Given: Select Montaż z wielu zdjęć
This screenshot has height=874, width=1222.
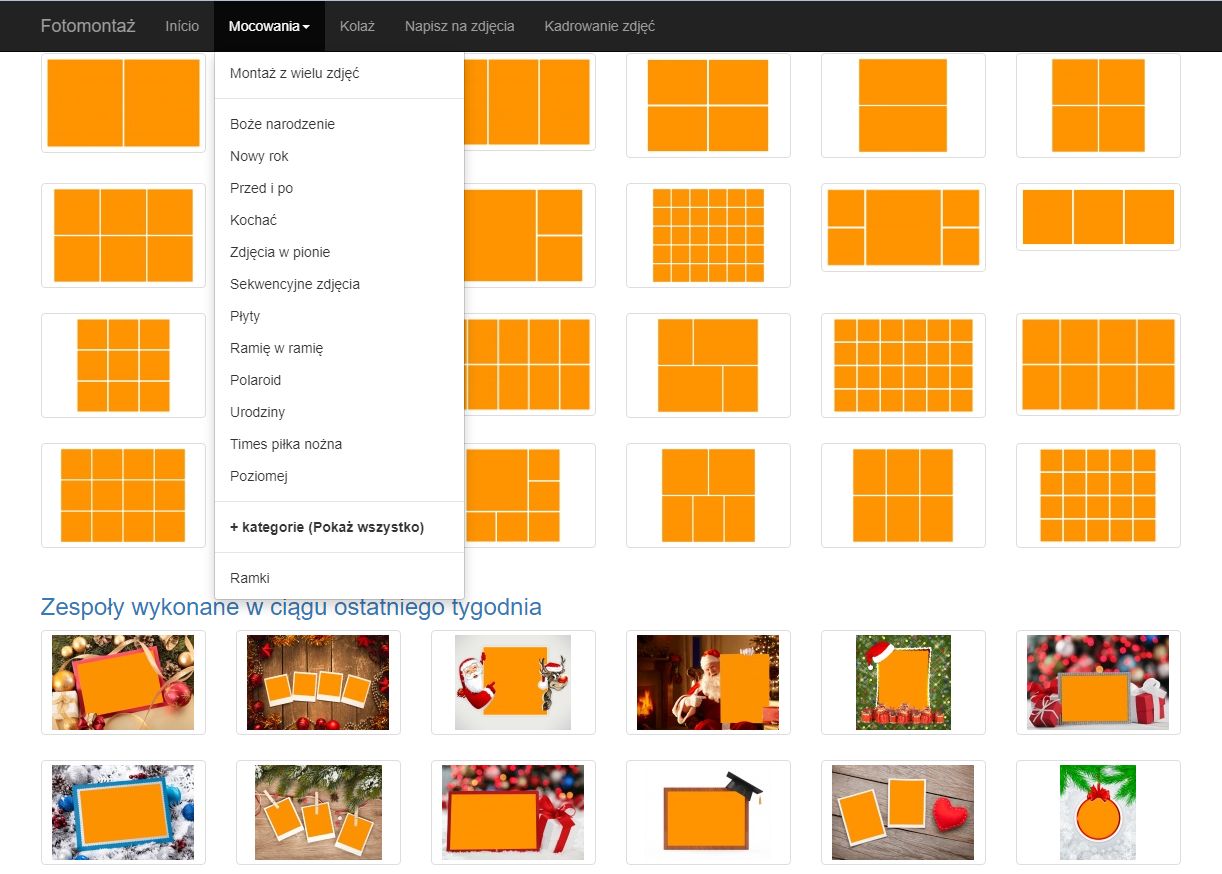Looking at the screenshot, I should point(339,73).
